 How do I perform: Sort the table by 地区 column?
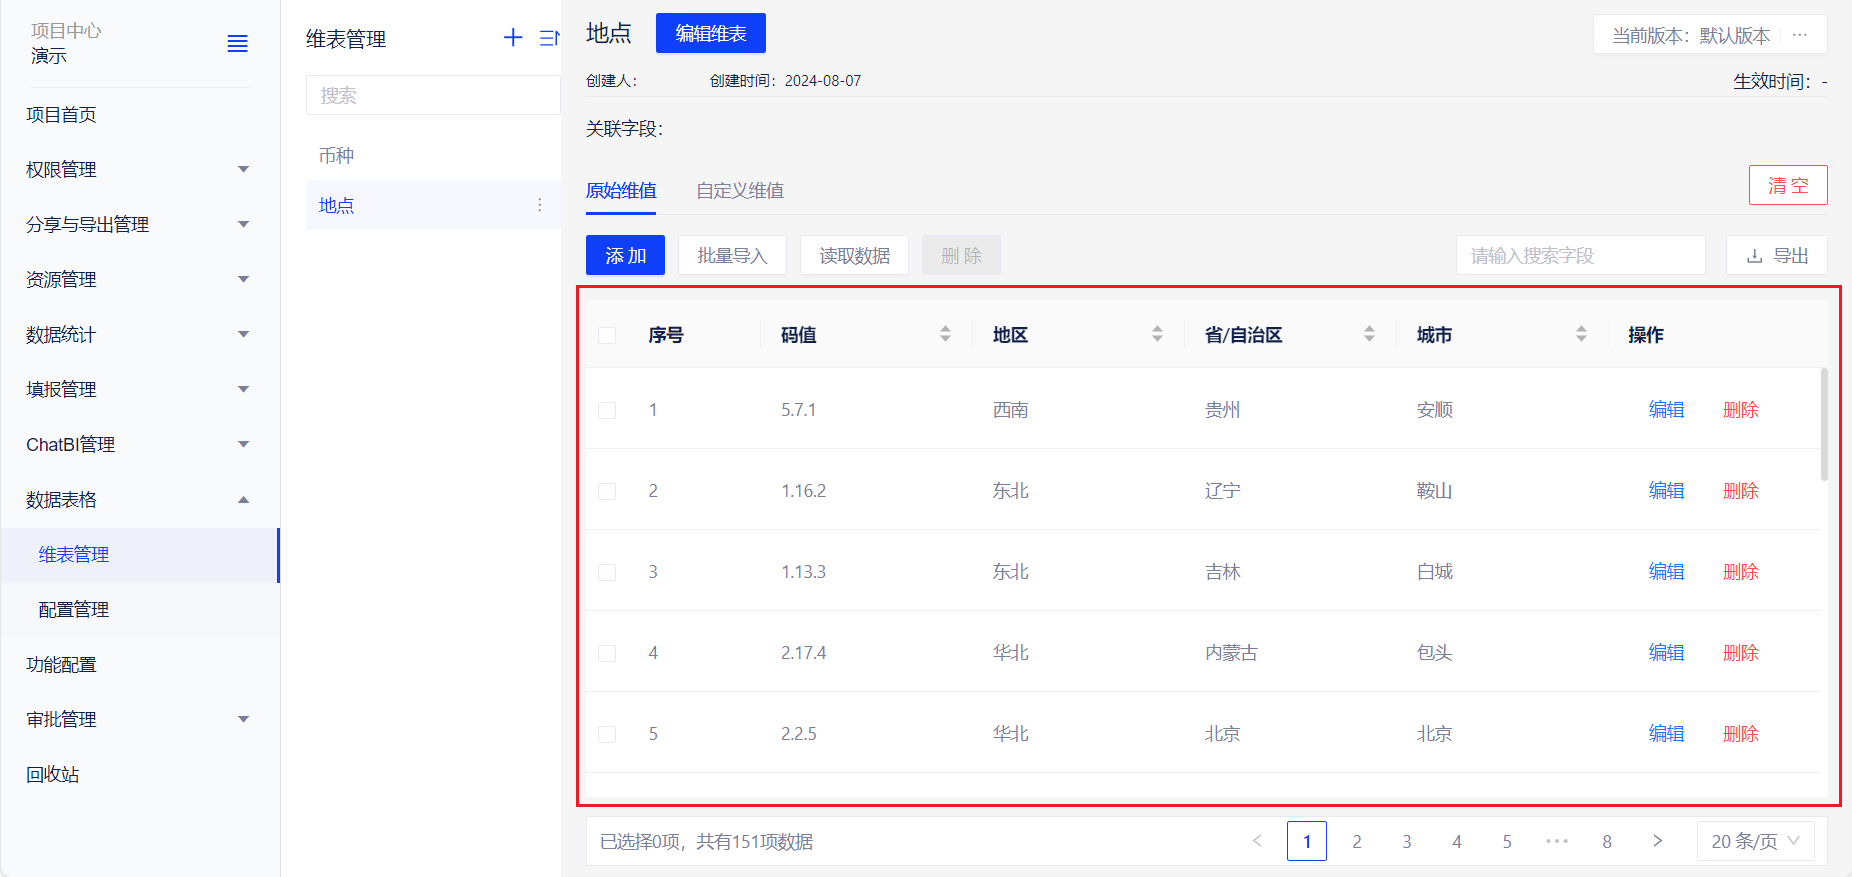[1157, 334]
